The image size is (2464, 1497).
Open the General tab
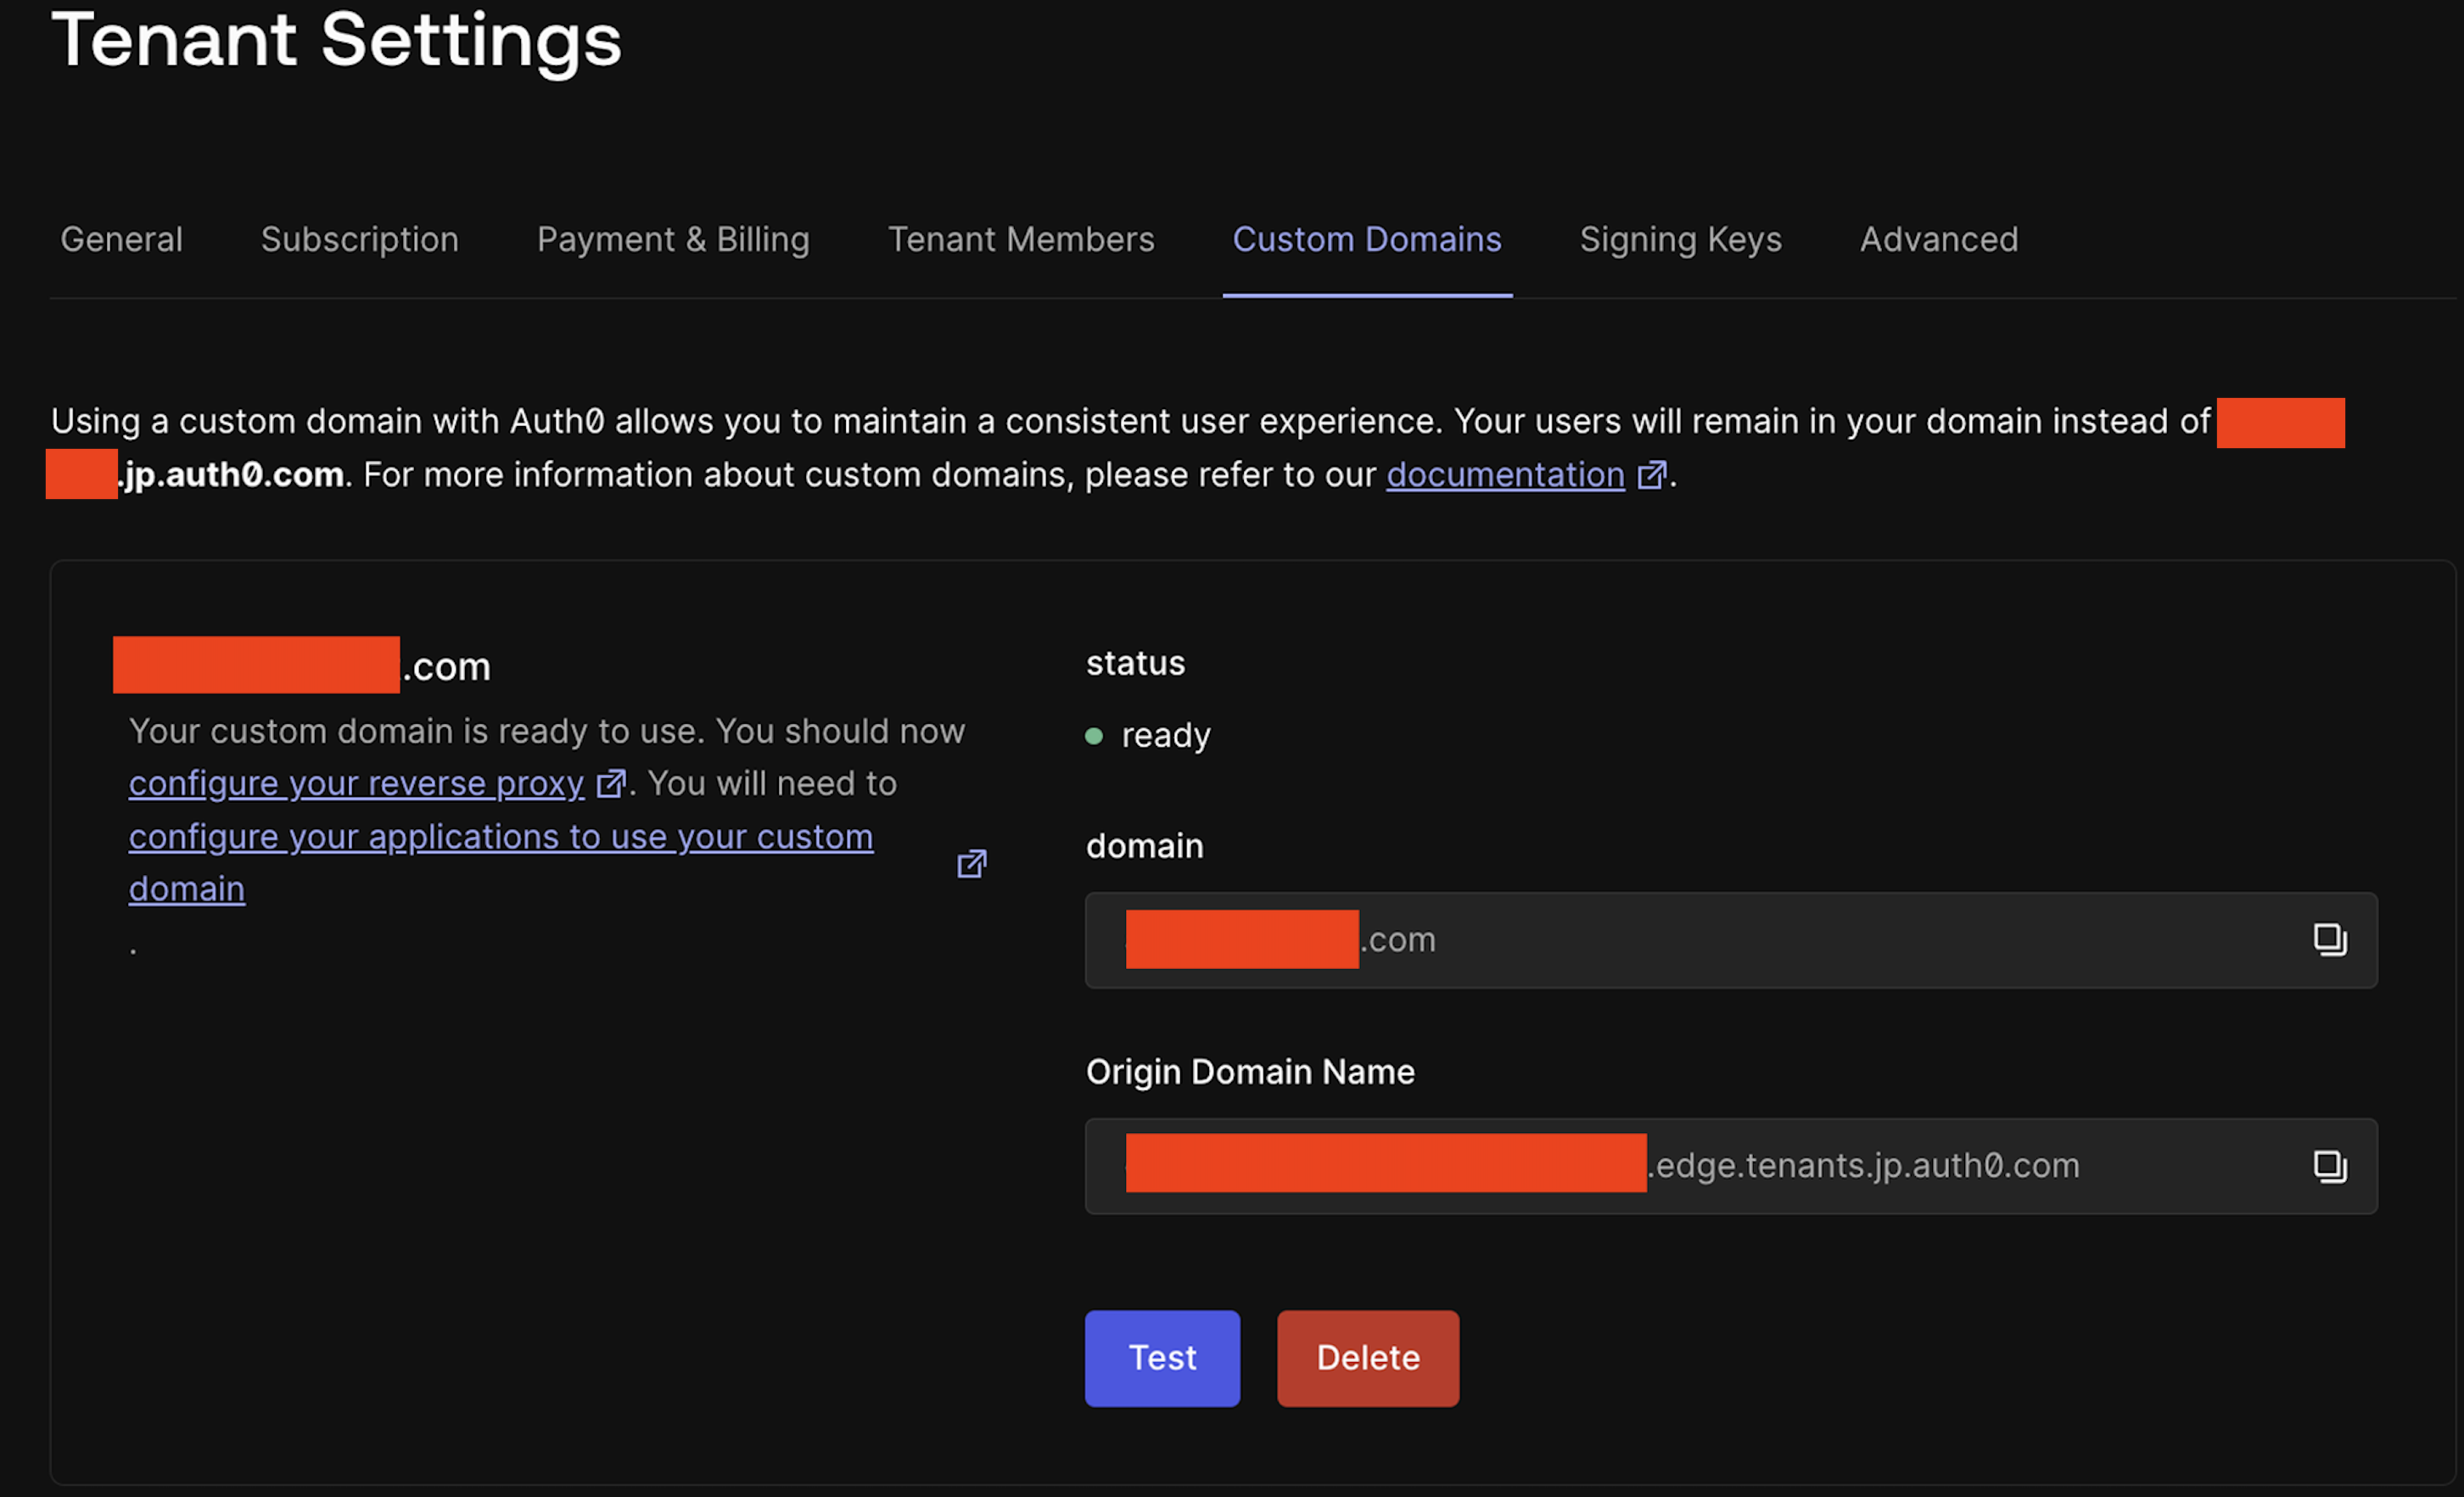(x=121, y=240)
